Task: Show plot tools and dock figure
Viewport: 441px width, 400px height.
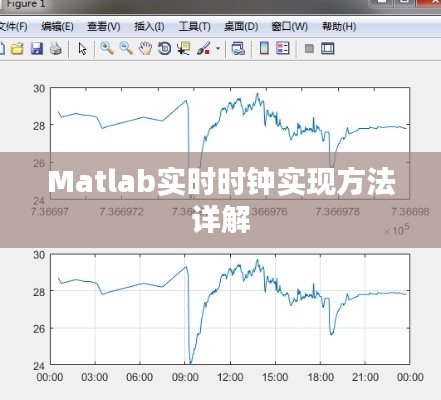Action: (x=328, y=49)
